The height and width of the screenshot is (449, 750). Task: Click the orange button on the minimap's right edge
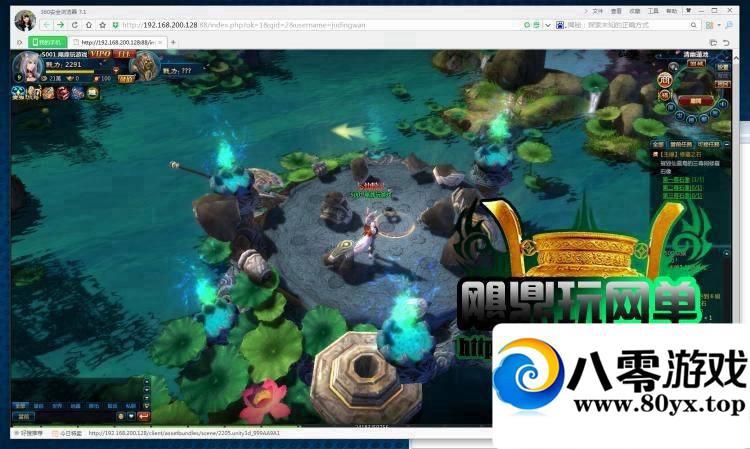pos(723,84)
